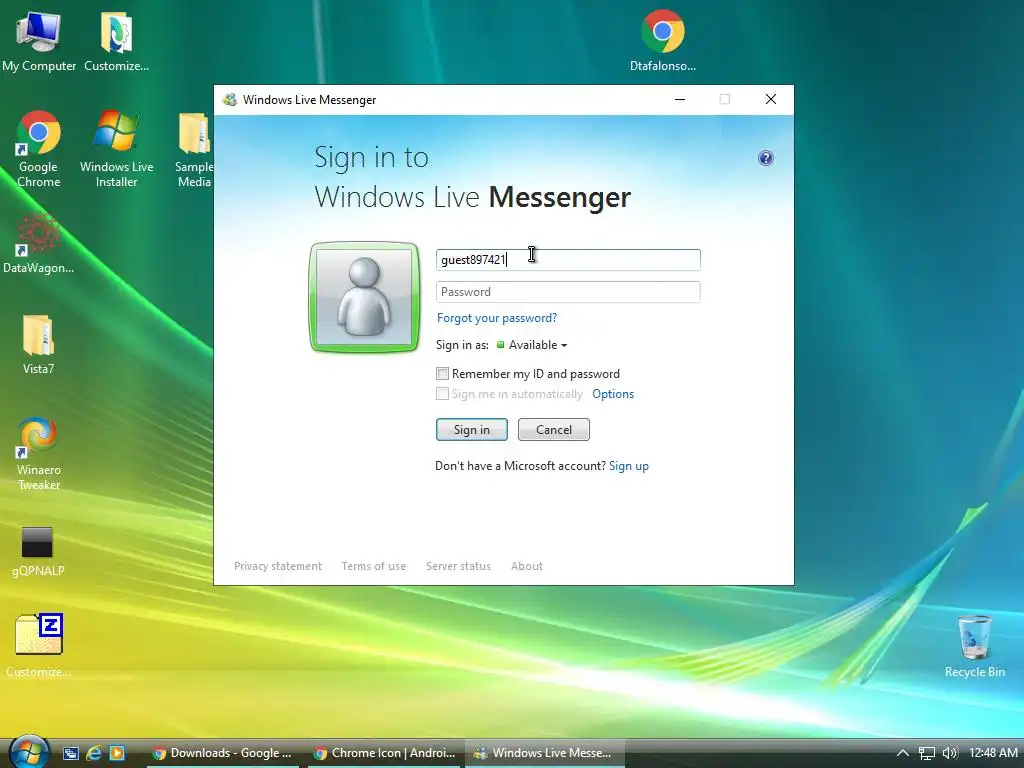
Task: Open the network tray icon
Action: (927, 753)
